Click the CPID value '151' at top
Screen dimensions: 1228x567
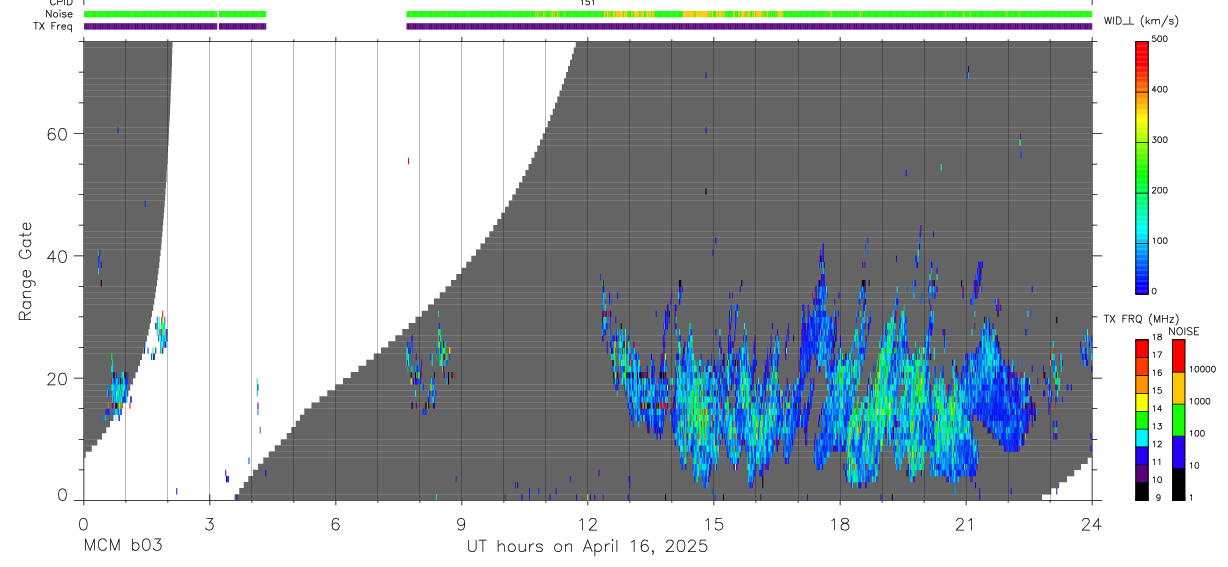(588, 3)
